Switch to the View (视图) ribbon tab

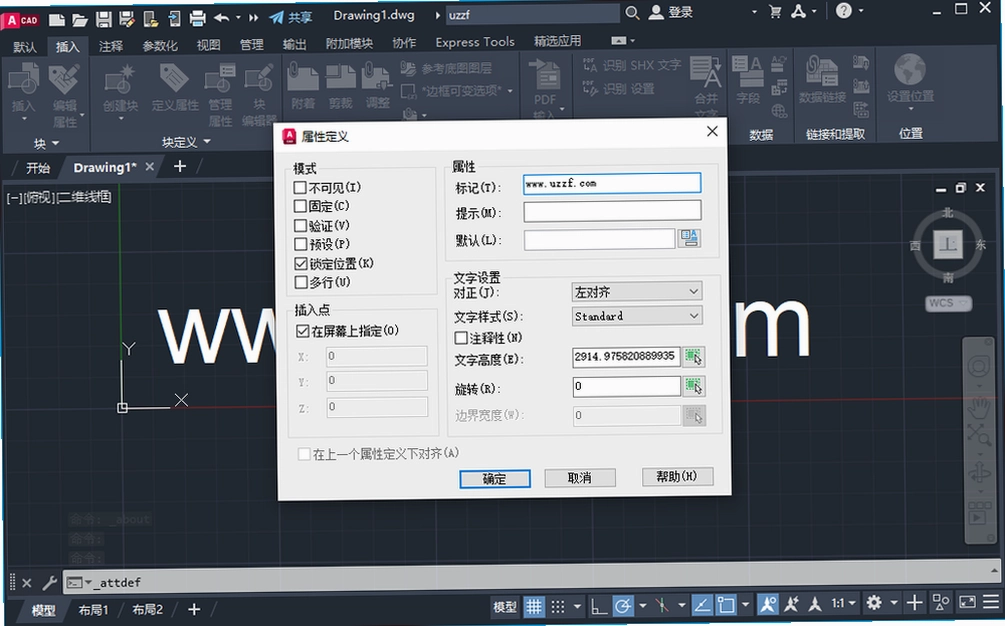coord(208,45)
